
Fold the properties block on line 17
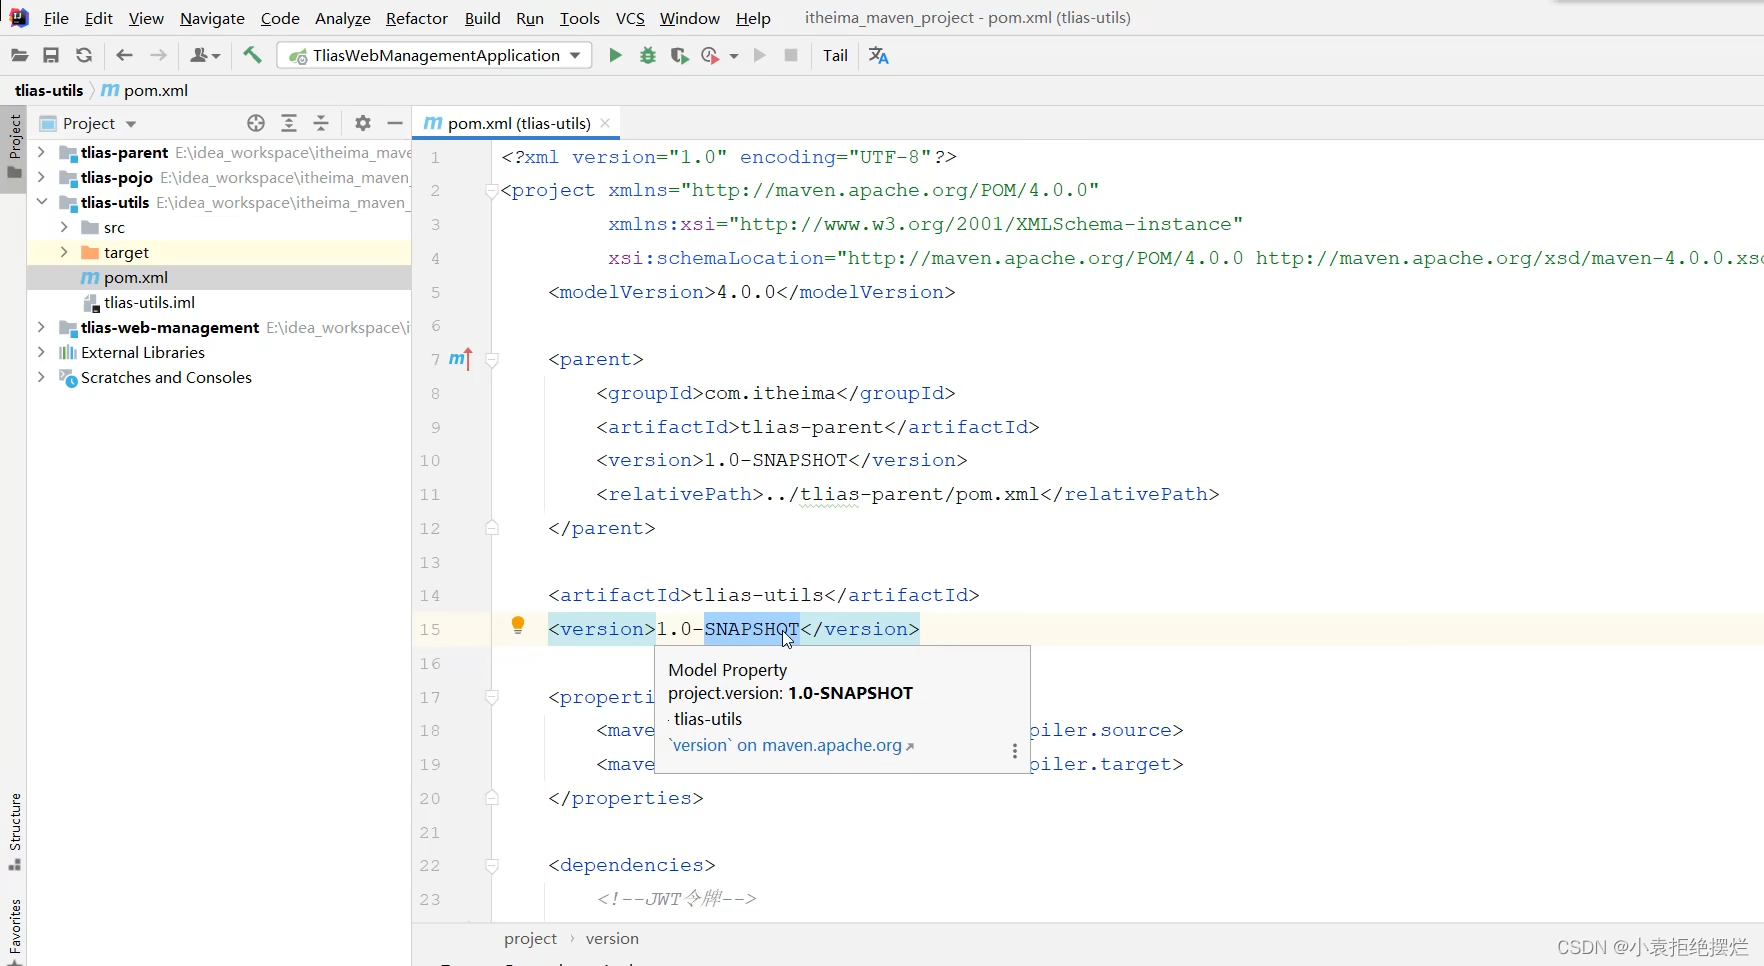492,697
